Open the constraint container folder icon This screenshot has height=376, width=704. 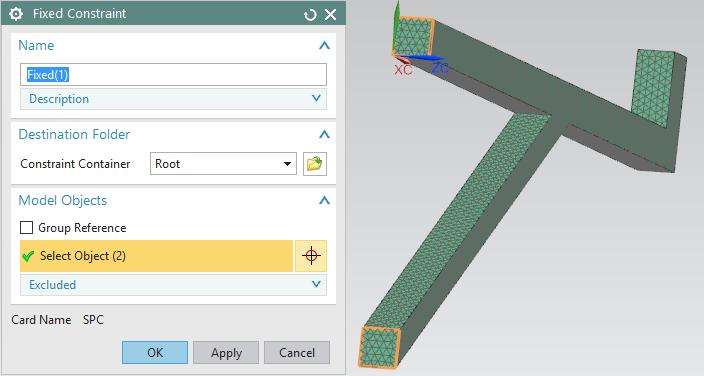315,164
